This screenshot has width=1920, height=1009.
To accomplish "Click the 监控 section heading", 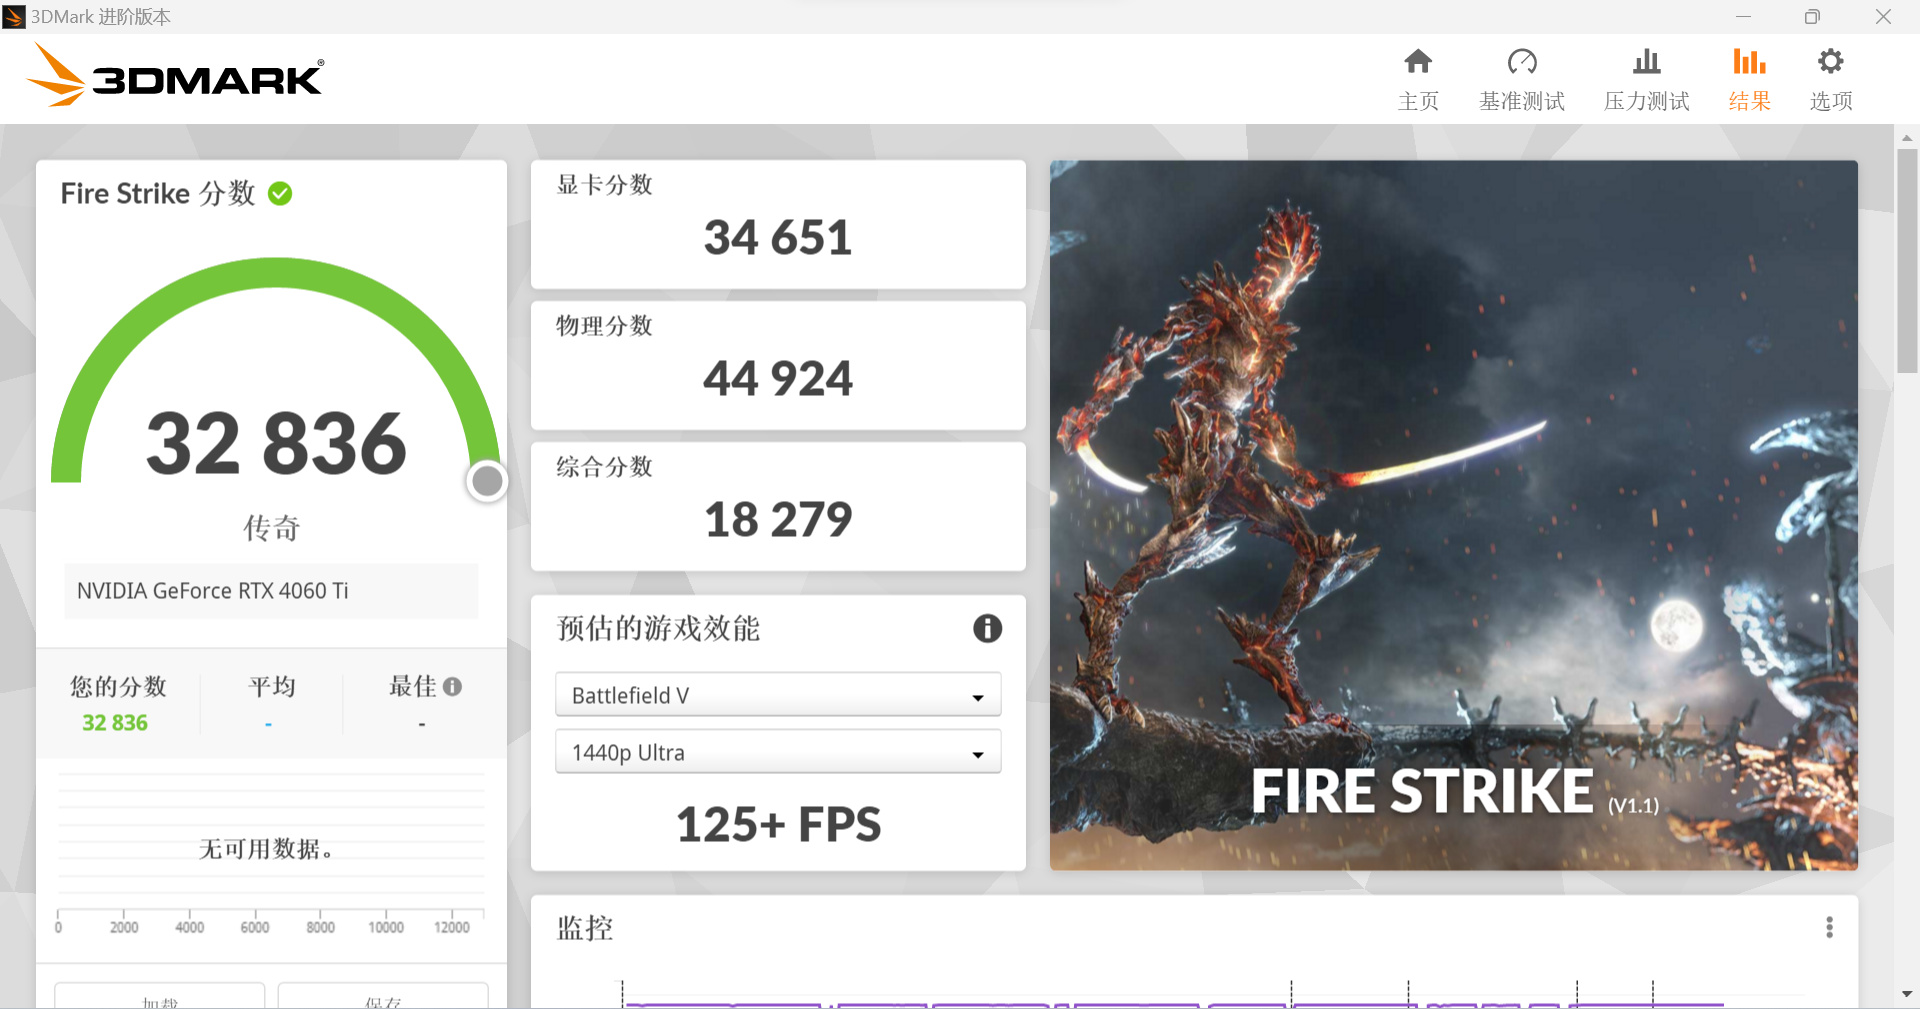I will (x=585, y=928).
